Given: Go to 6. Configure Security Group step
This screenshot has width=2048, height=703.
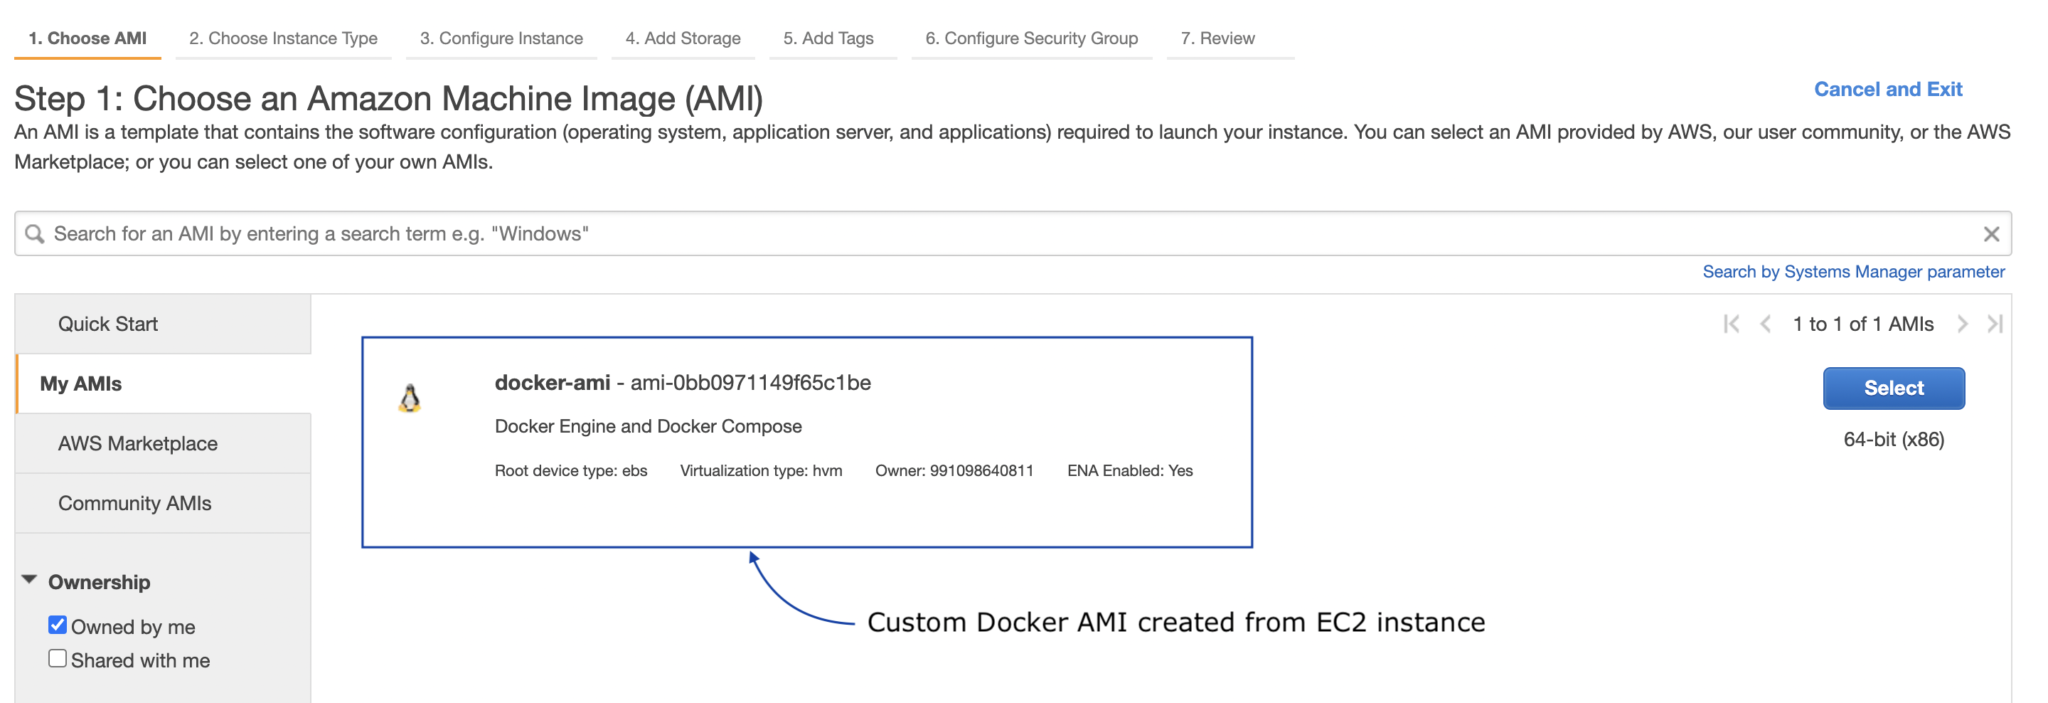Looking at the screenshot, I should pos(1031,38).
